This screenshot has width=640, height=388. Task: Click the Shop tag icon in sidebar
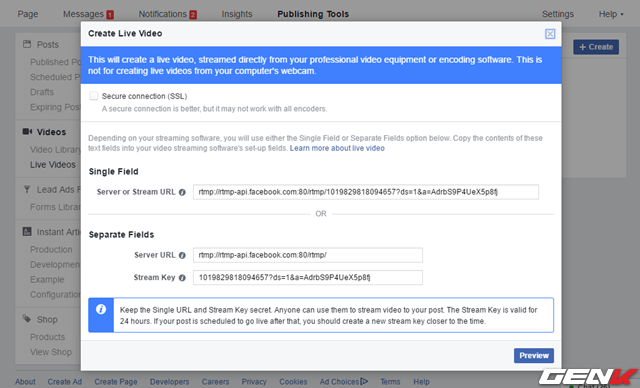tap(27, 319)
